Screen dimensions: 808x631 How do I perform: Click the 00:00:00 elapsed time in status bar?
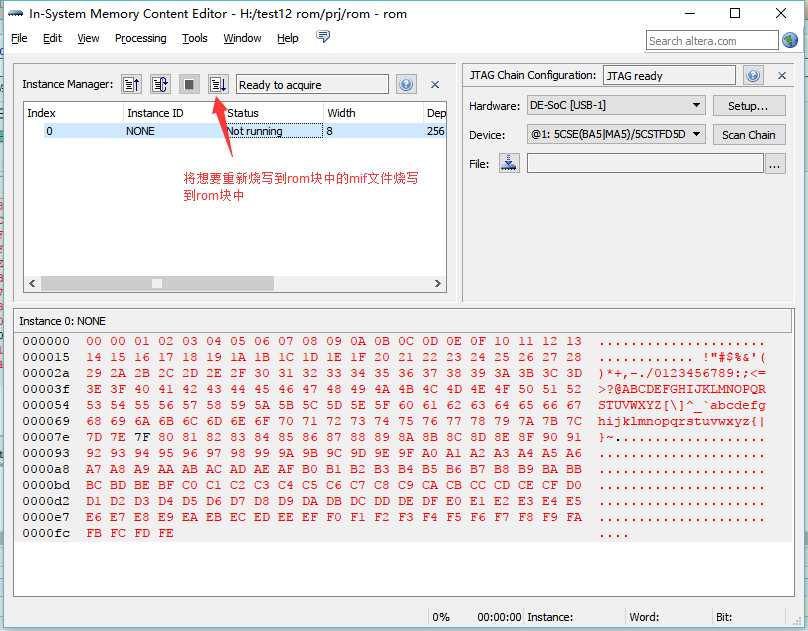pyautogui.click(x=499, y=617)
